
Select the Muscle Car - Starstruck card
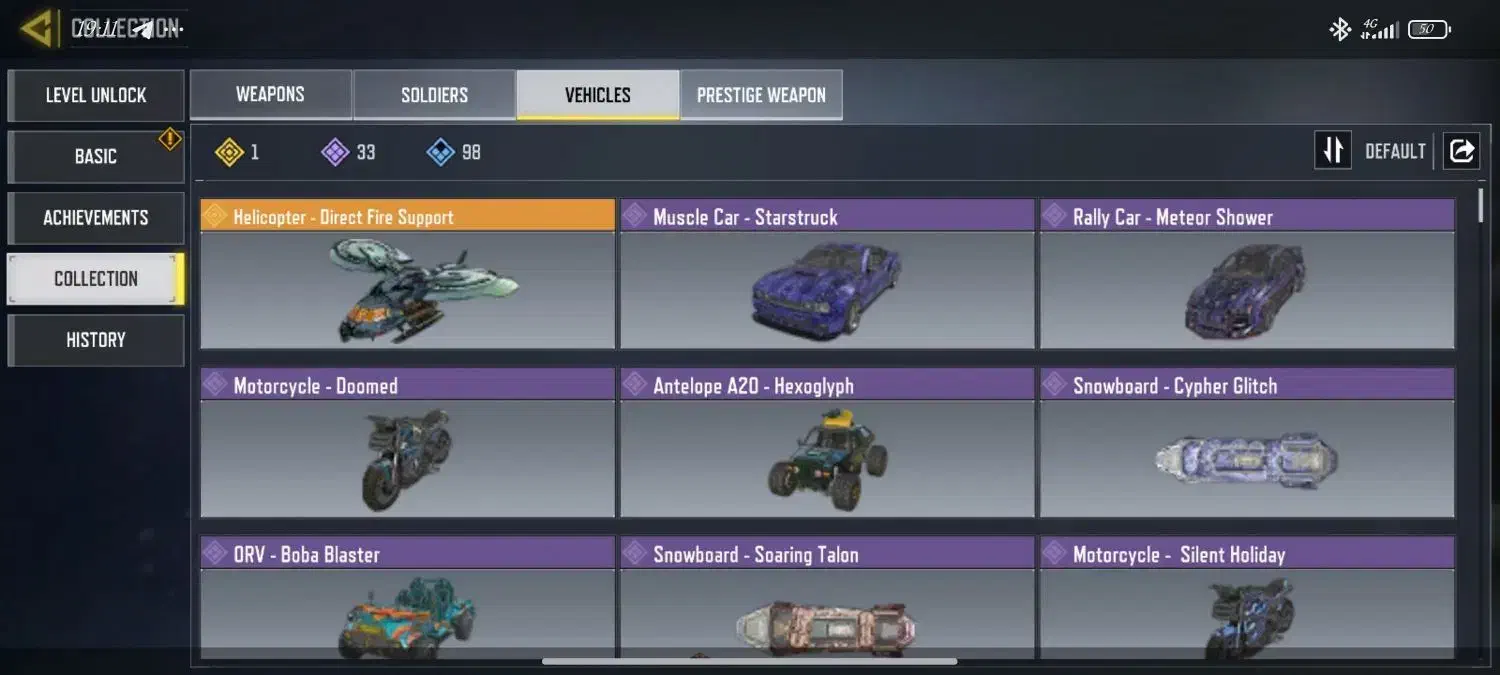(x=827, y=274)
